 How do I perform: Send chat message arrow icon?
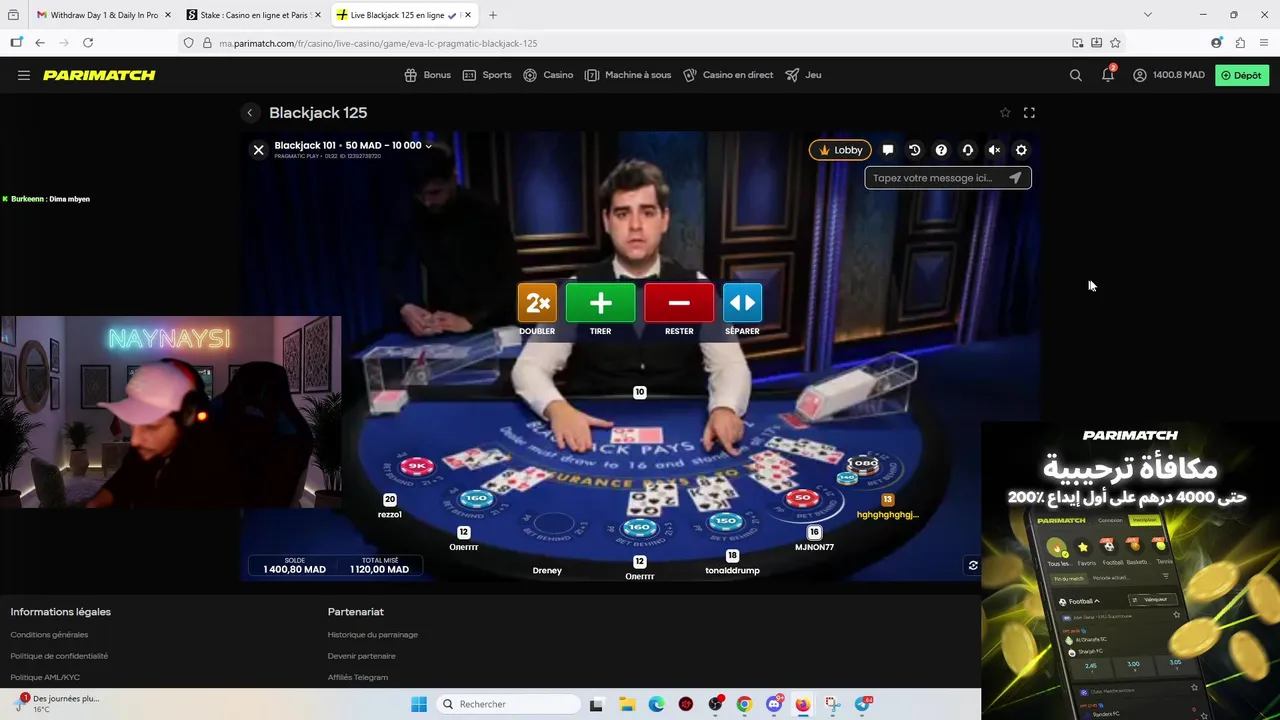[1016, 178]
